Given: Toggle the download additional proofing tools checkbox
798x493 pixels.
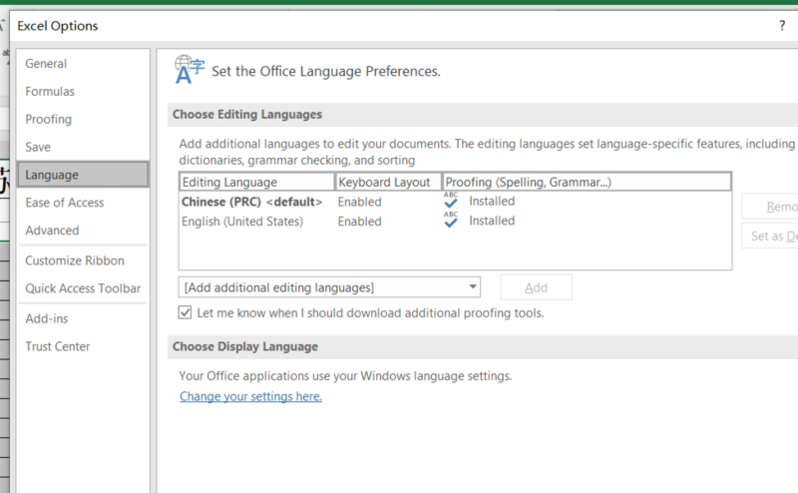Looking at the screenshot, I should coord(185,313).
